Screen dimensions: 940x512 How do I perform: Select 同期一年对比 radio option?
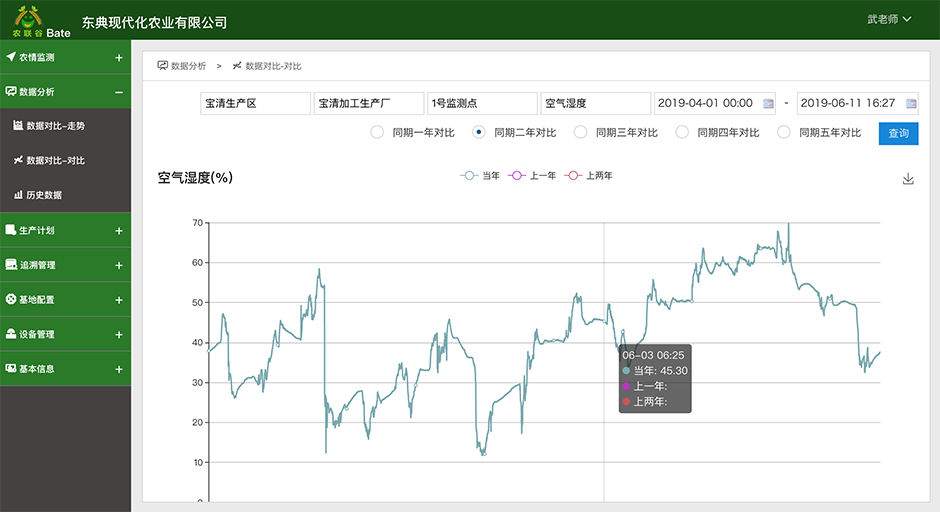[377, 132]
